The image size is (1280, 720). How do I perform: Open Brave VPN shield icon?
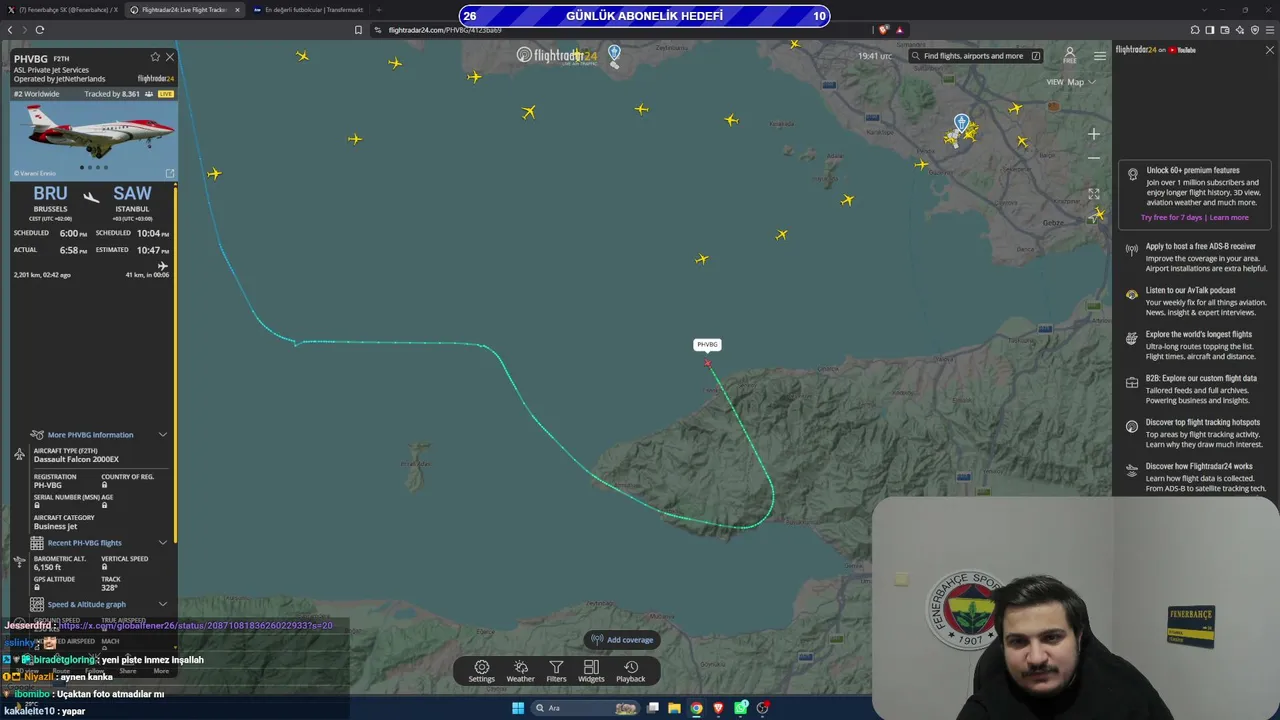[1255, 30]
